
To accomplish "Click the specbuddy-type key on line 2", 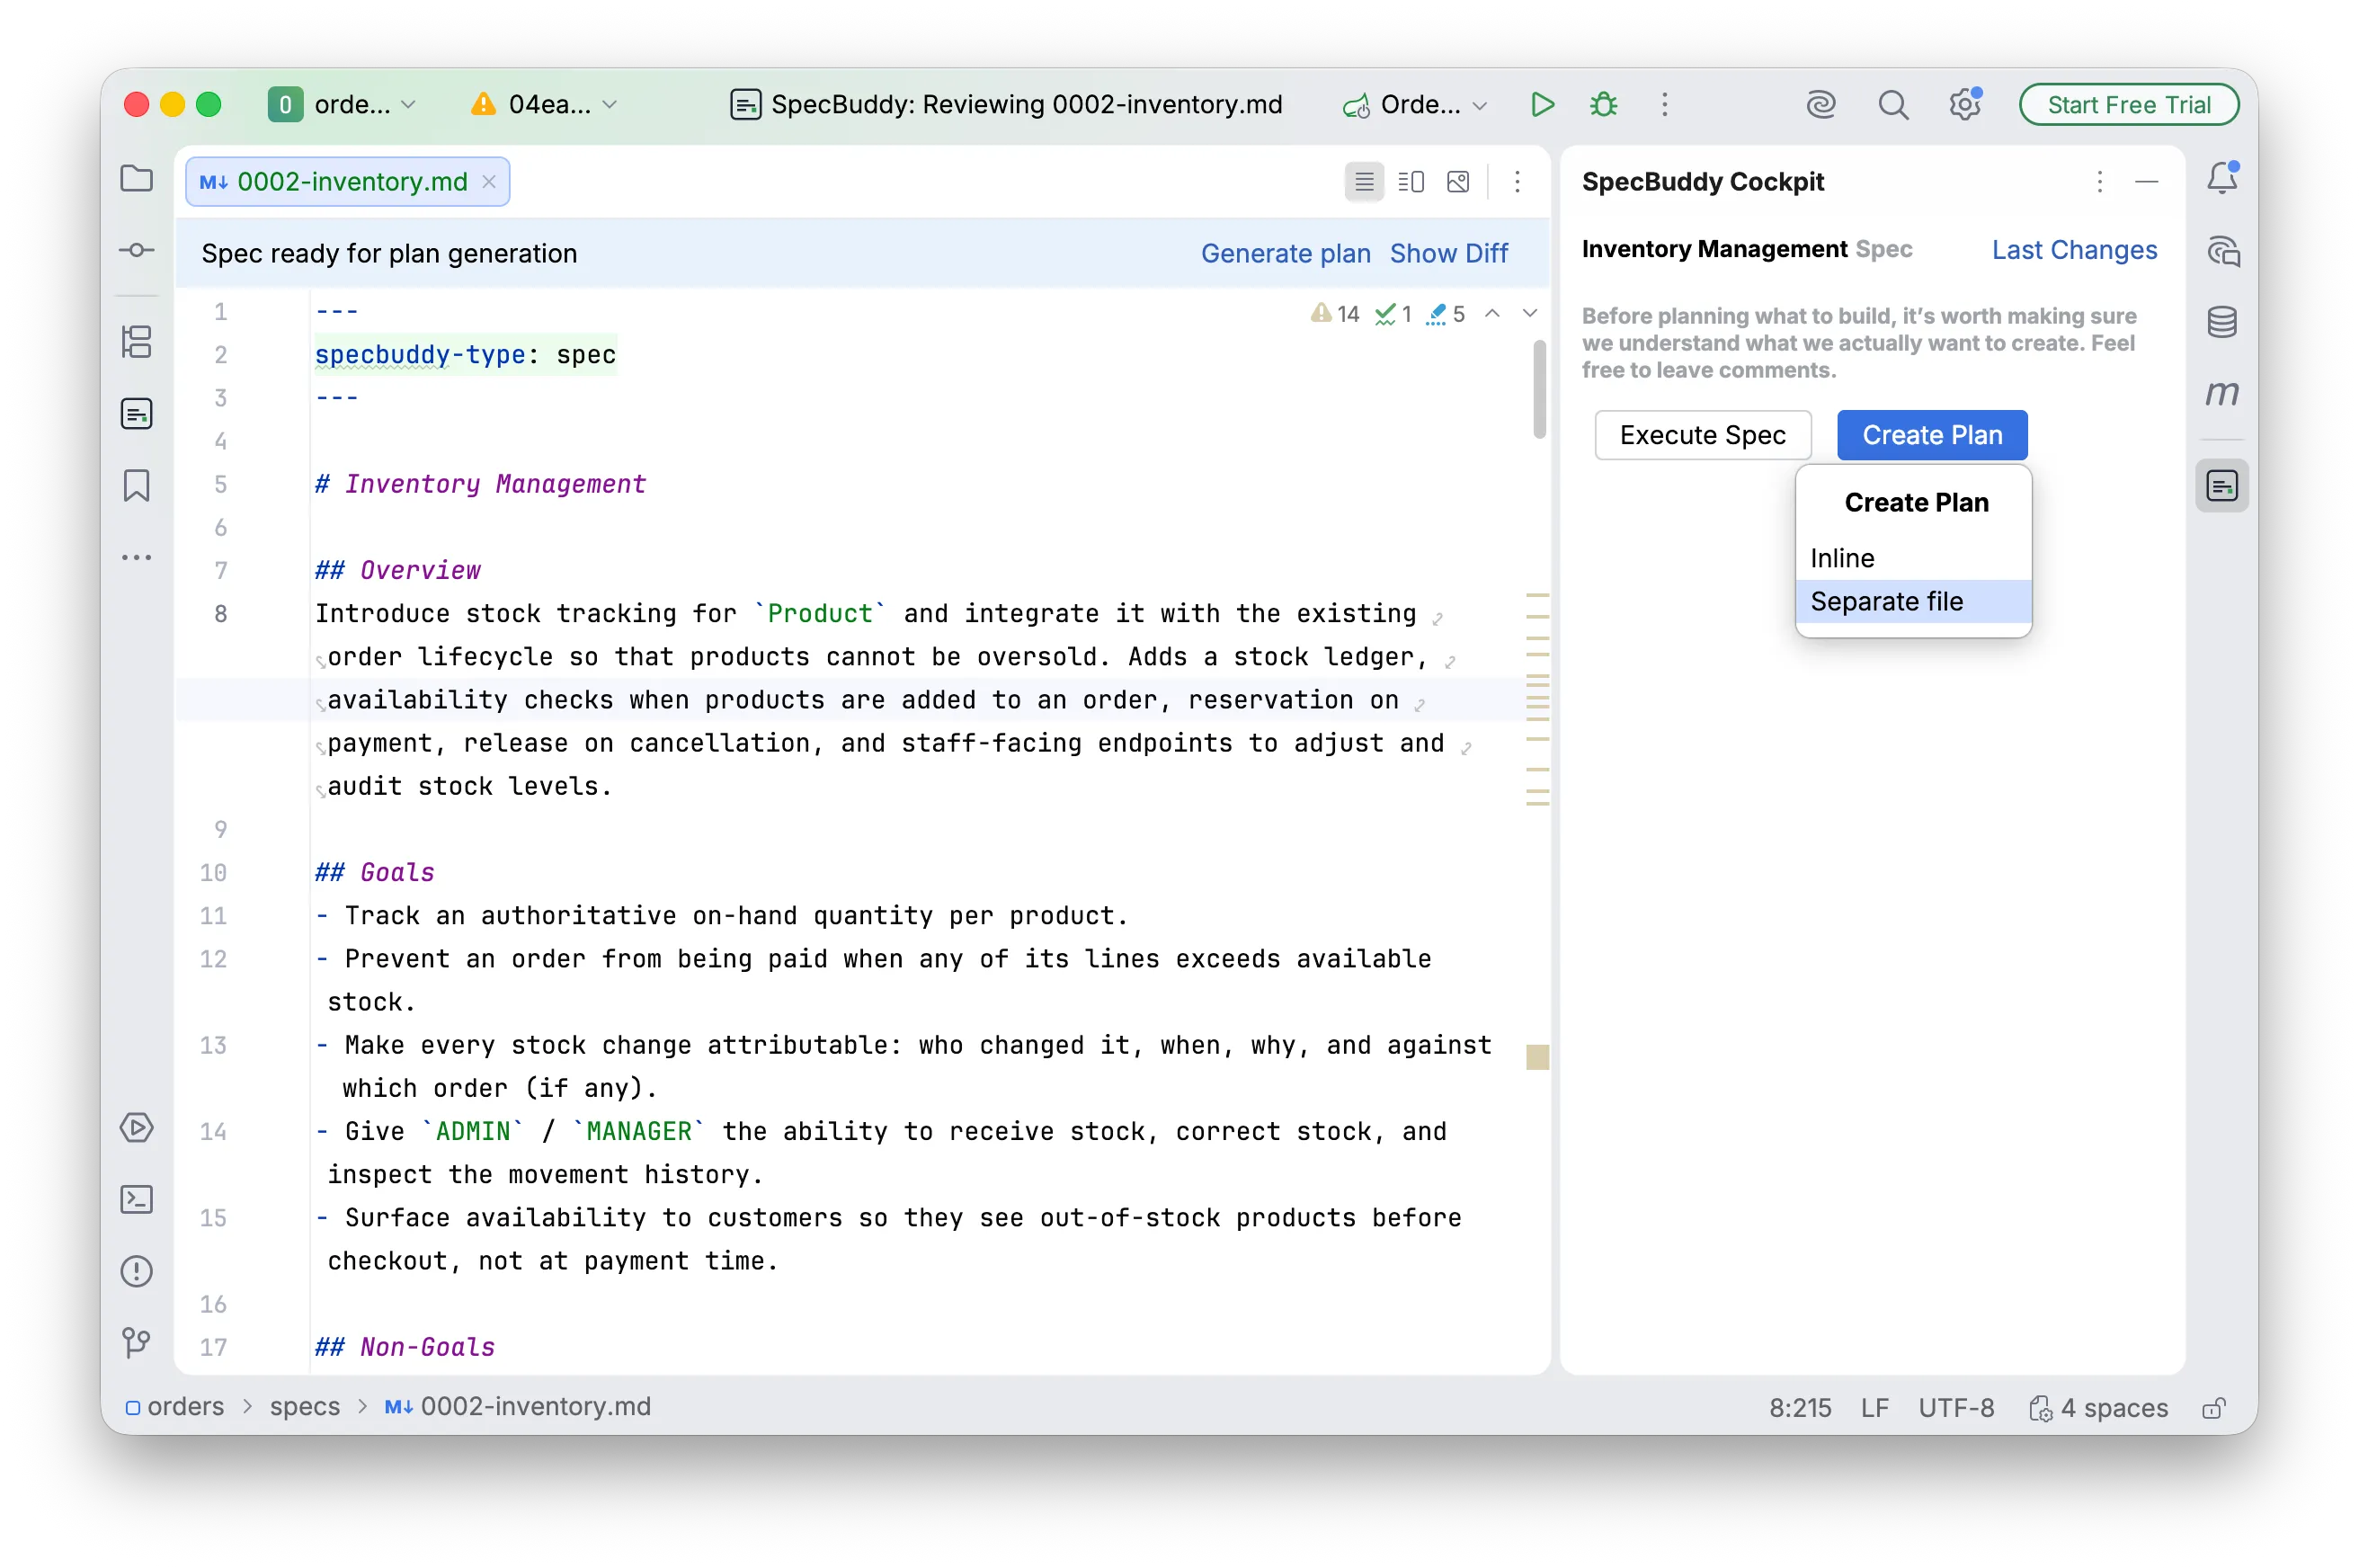I will pos(420,354).
